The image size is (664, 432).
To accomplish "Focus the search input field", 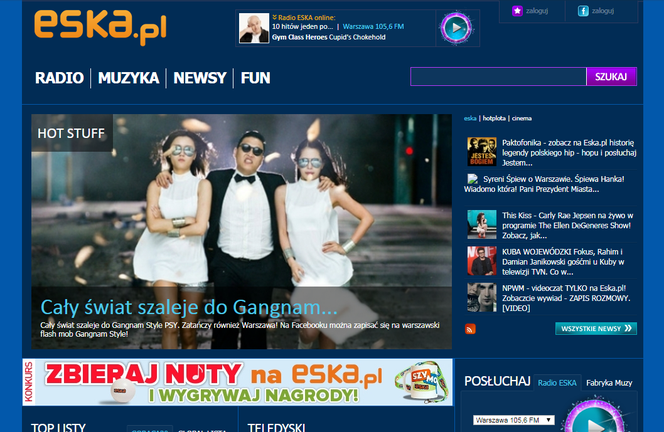I will point(498,77).
